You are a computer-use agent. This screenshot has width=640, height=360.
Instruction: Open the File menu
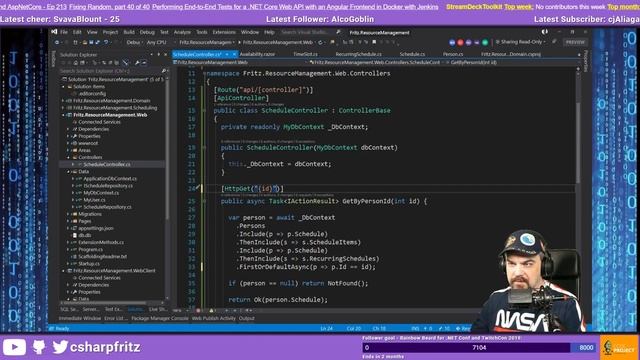pyautogui.click(x=64, y=32)
